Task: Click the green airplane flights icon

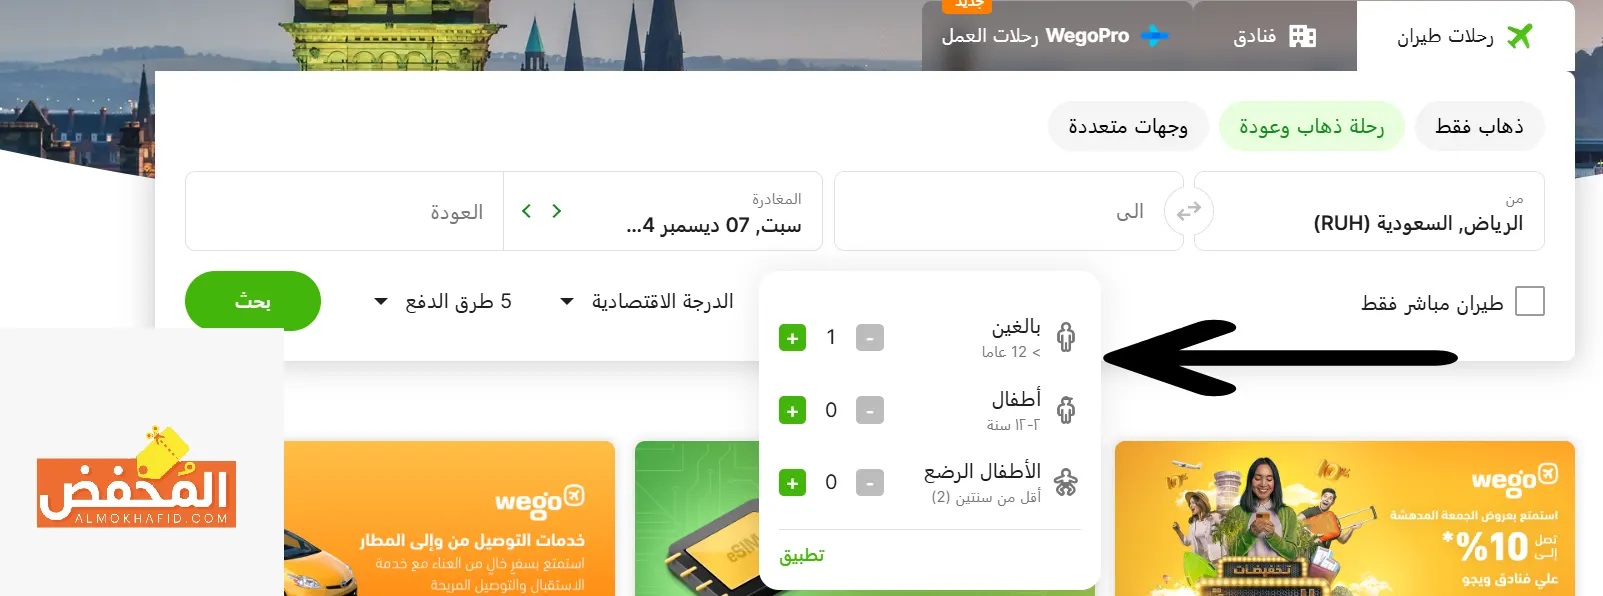Action: [x=1520, y=36]
